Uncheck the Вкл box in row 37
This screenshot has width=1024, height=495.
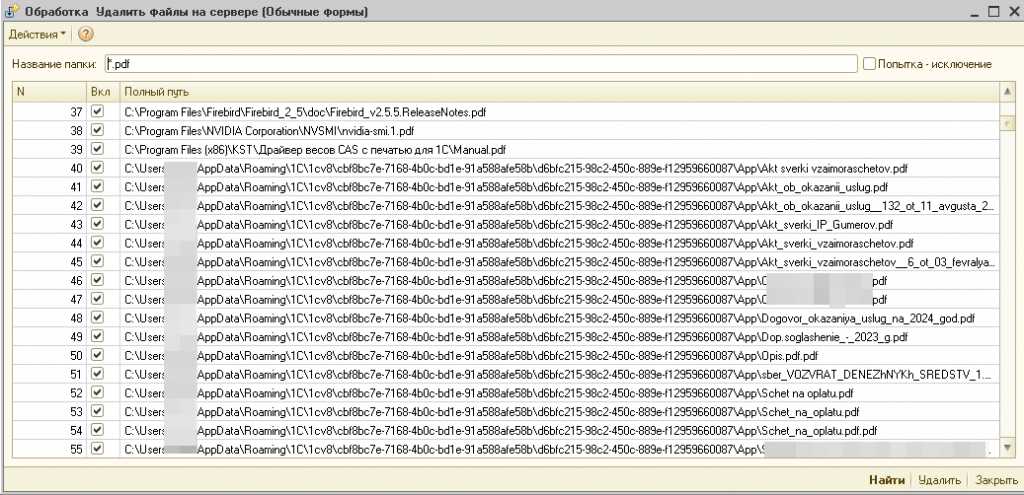[x=97, y=111]
